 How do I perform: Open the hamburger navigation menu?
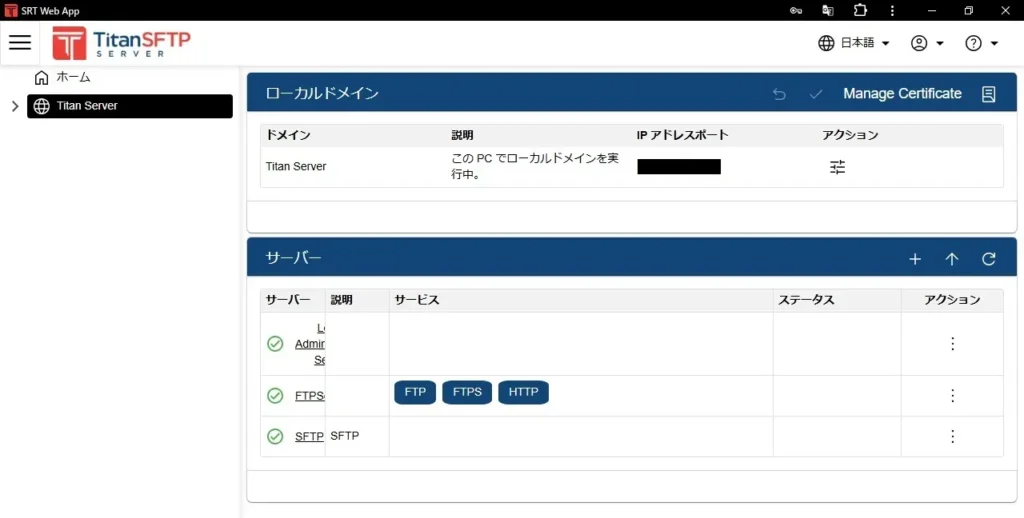click(20, 43)
